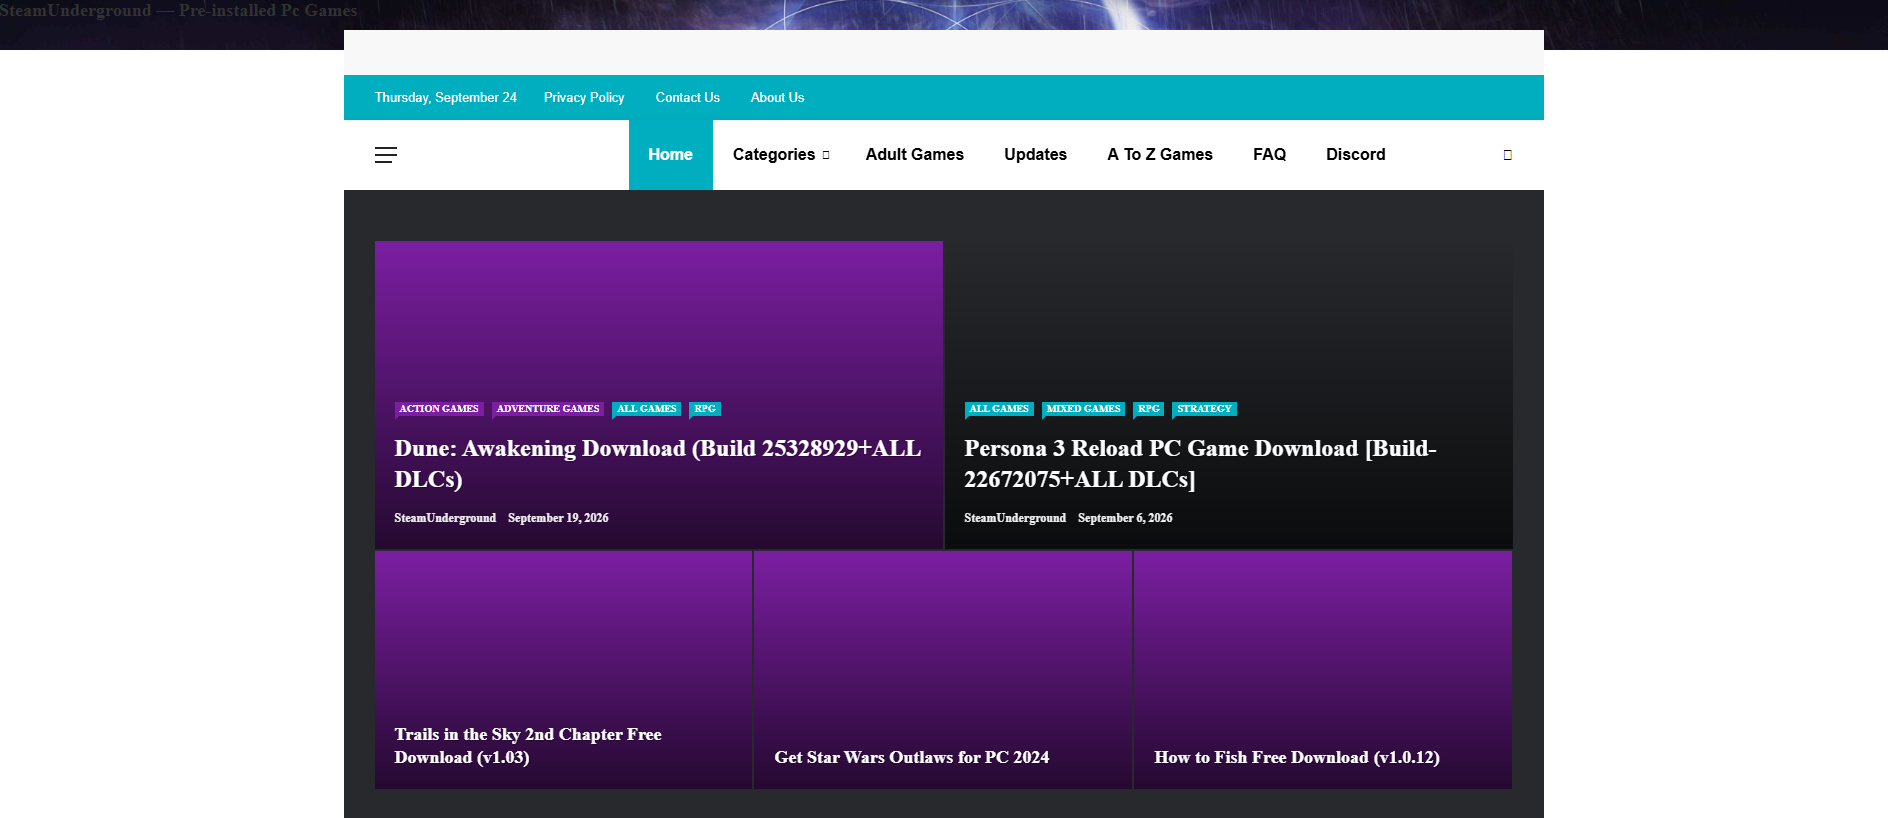Open the Discord menu link
The width and height of the screenshot is (1888, 818).
[1355, 155]
